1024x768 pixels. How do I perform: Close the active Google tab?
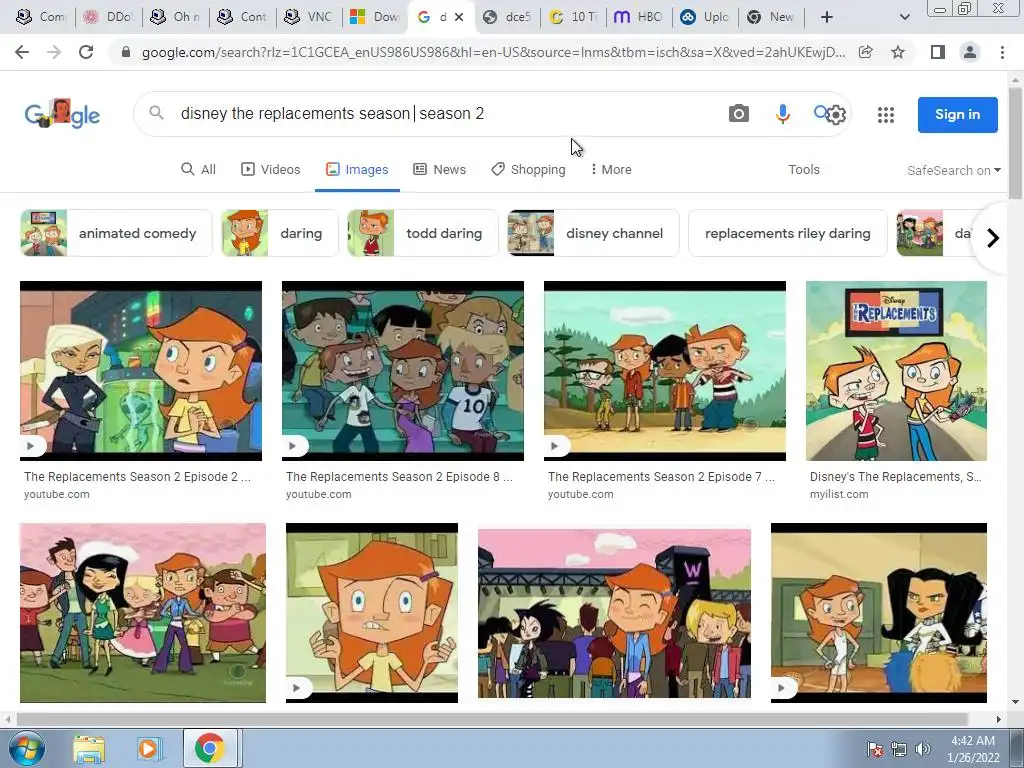[459, 17]
